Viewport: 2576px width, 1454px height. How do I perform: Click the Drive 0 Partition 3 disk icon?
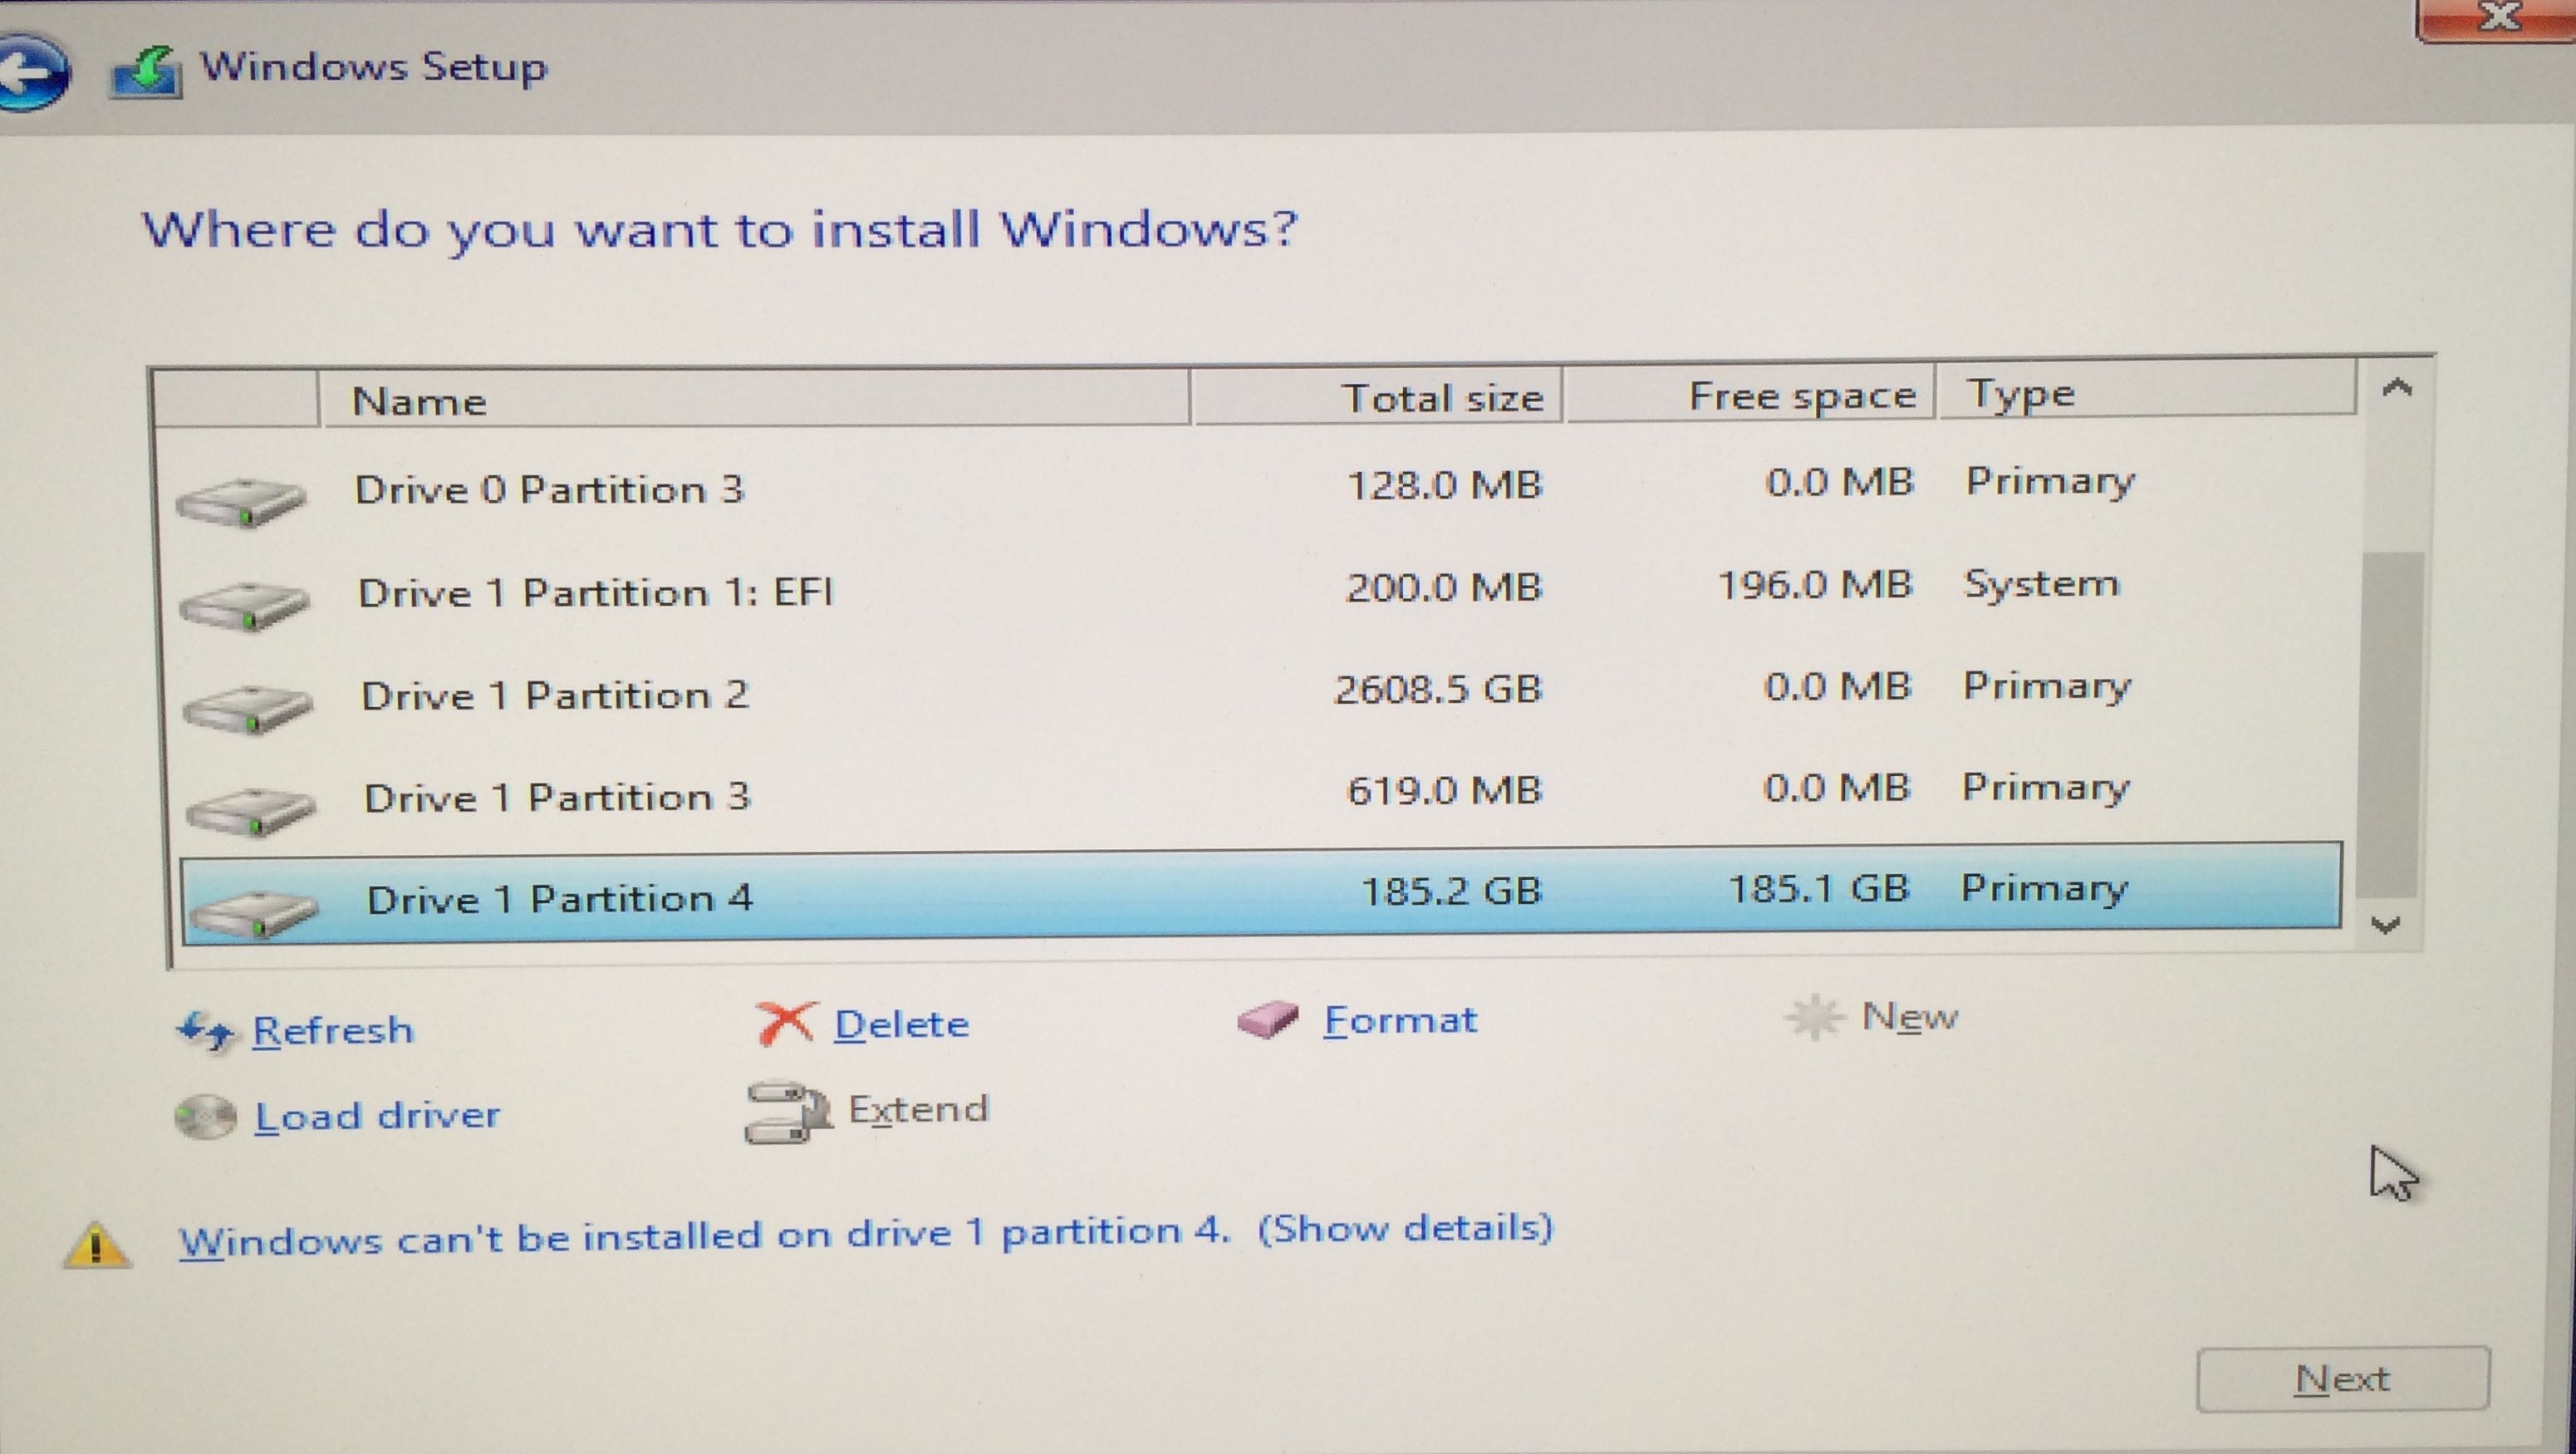pyautogui.click(x=241, y=501)
